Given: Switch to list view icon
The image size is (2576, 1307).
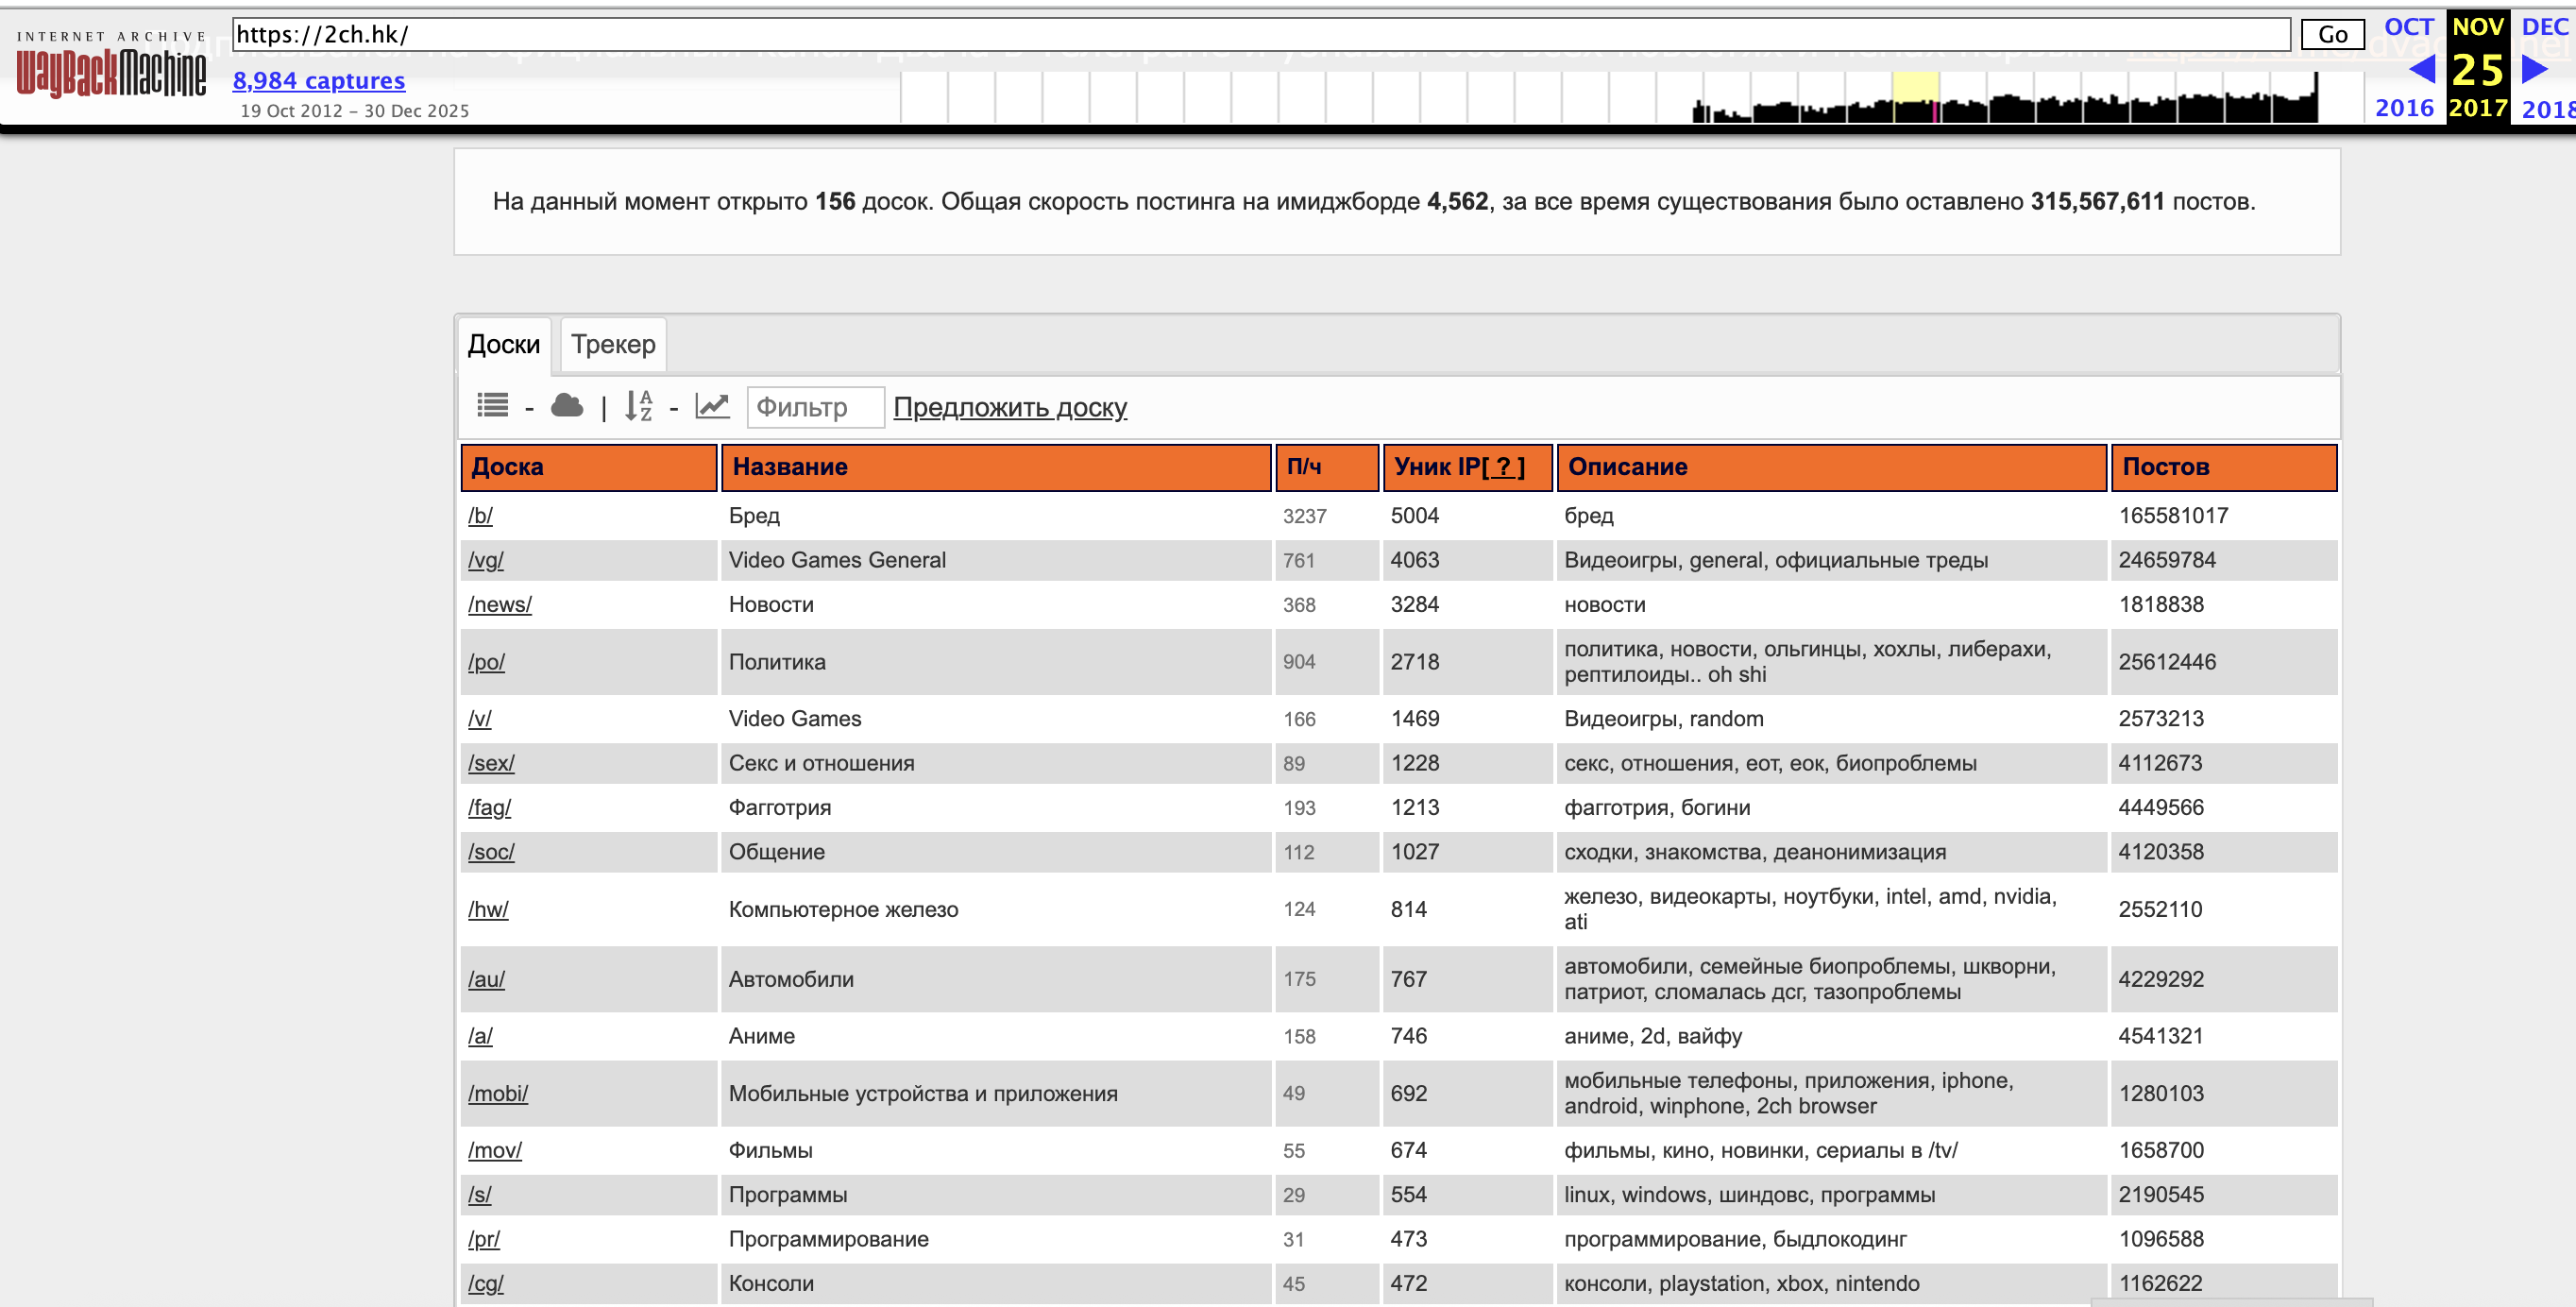Looking at the screenshot, I should (492, 405).
